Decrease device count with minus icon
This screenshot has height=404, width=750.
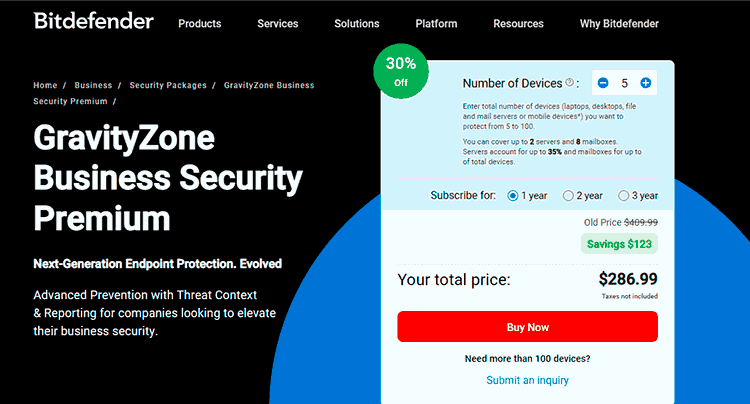603,83
